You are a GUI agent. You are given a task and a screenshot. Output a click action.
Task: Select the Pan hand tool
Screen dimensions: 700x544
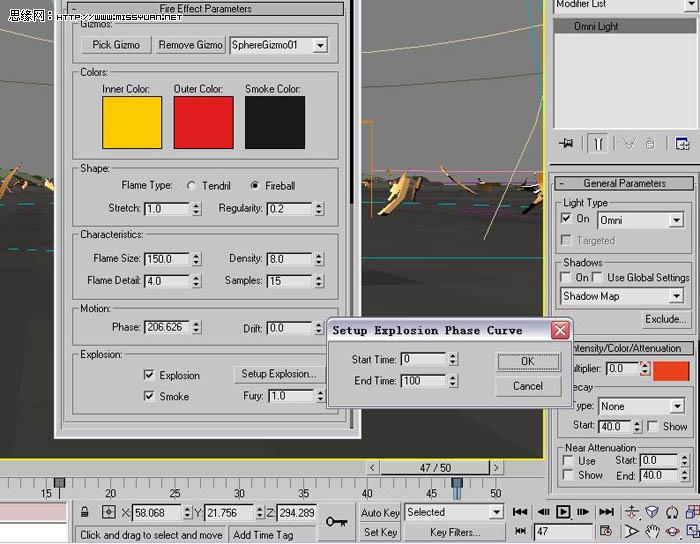(652, 531)
